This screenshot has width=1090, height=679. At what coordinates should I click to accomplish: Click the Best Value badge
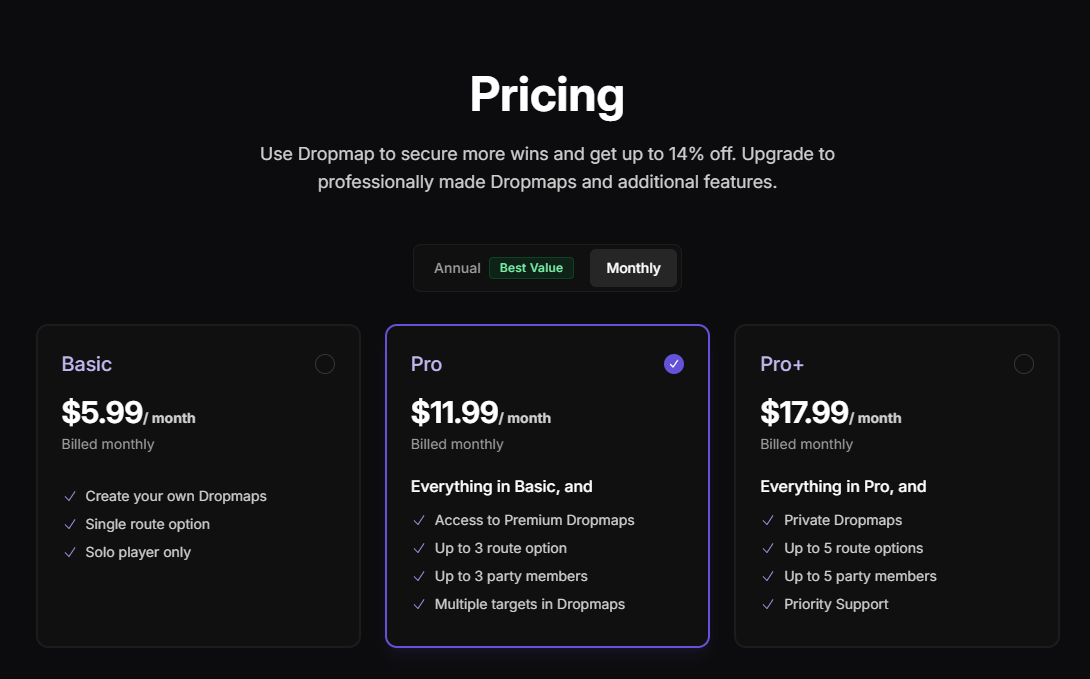point(531,268)
